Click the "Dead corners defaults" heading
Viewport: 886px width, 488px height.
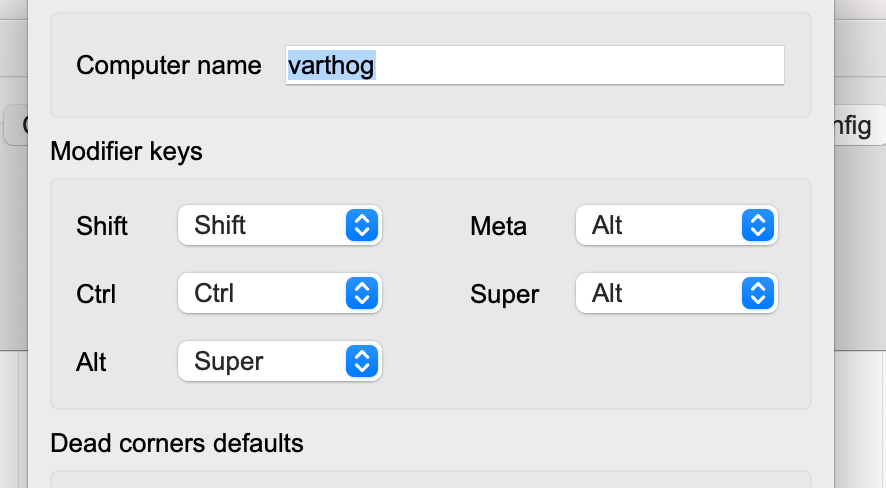pyautogui.click(x=176, y=442)
